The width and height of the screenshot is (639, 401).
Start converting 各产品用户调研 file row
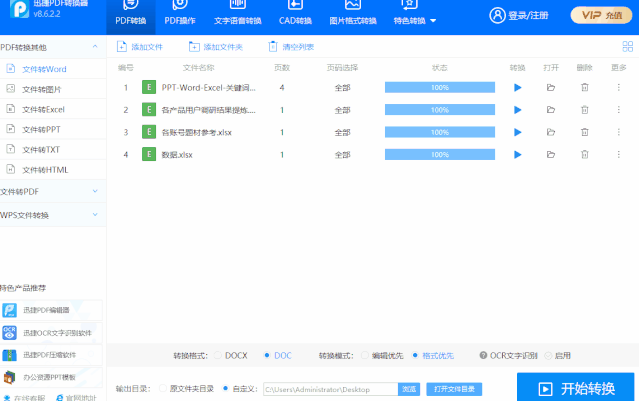[x=518, y=110]
